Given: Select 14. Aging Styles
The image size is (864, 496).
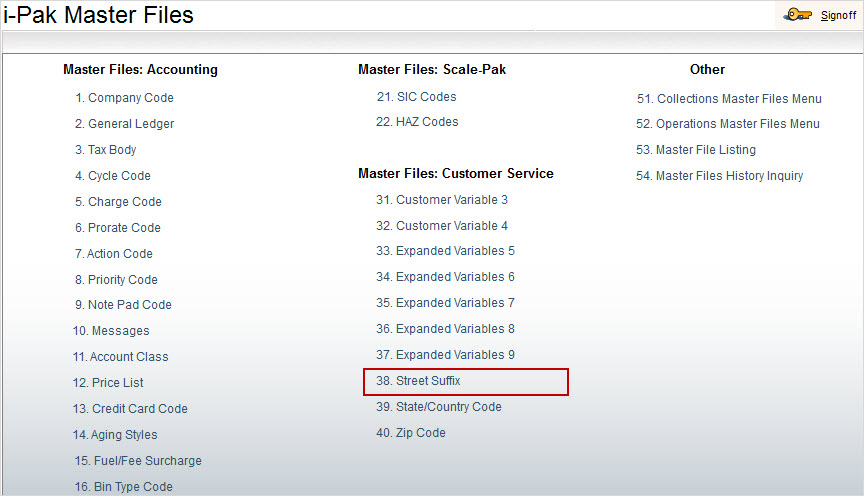Looking at the screenshot, I should (x=115, y=435).
